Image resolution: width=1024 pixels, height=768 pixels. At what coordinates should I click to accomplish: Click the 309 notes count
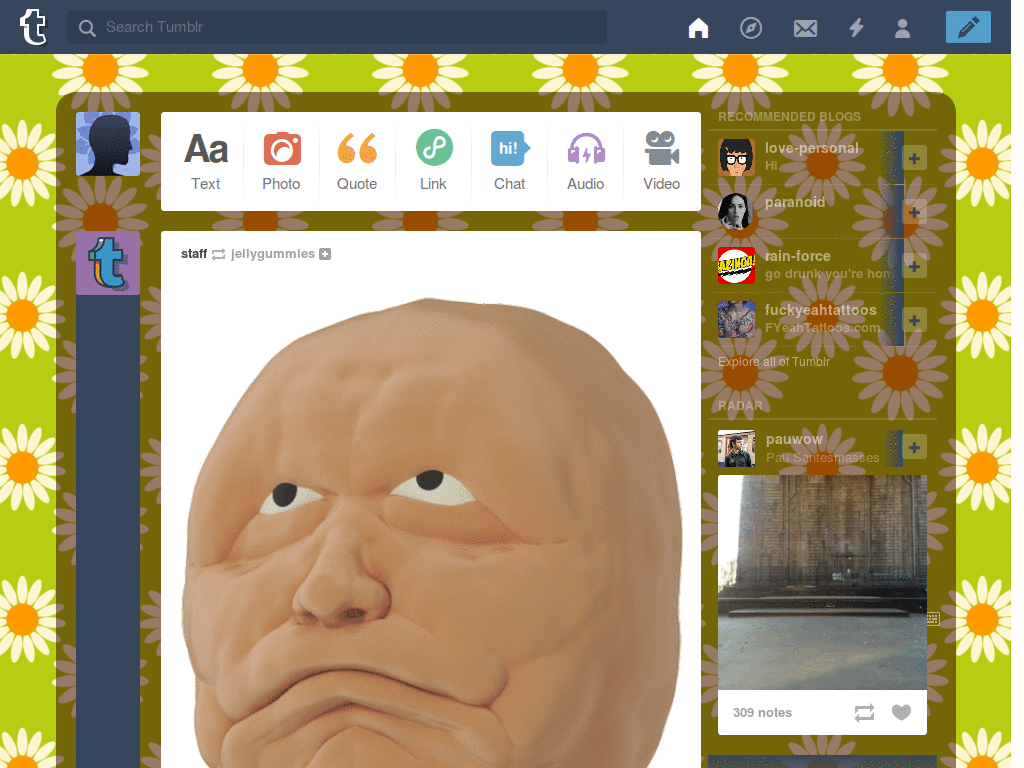point(762,712)
